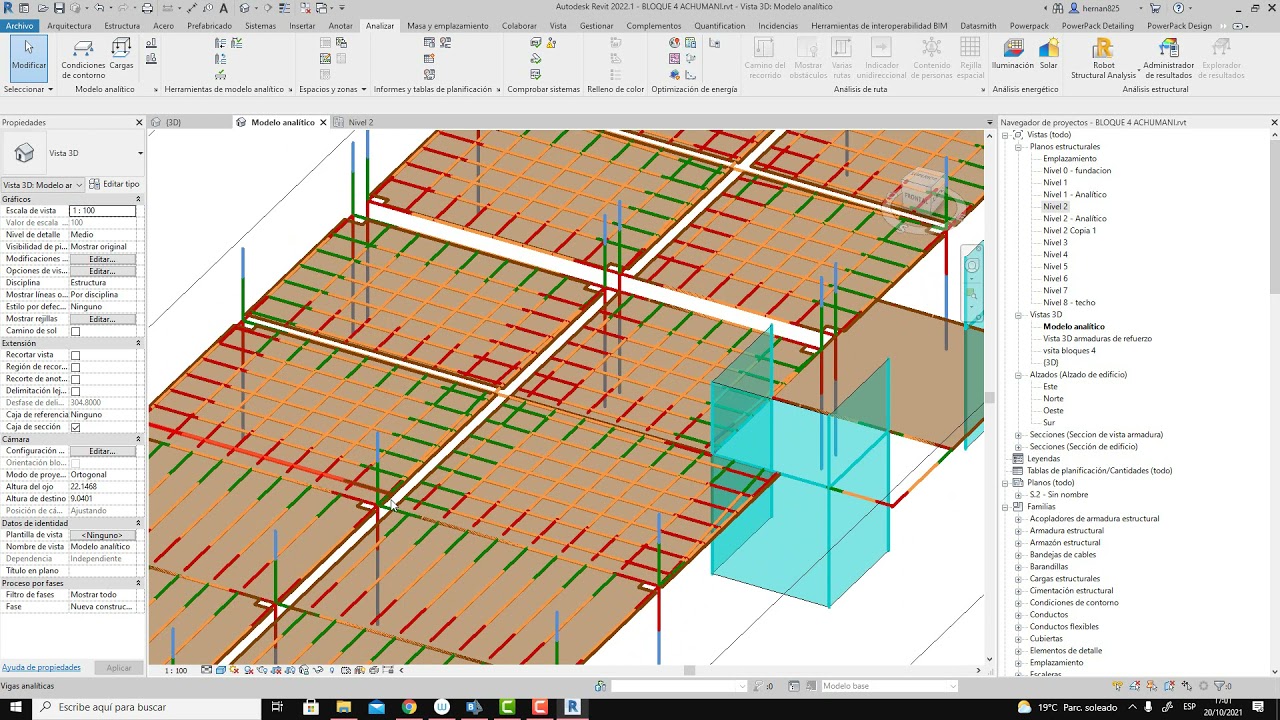Open the Help question mark icon
The height and width of the screenshot is (720, 1280).
pos(1176,8)
